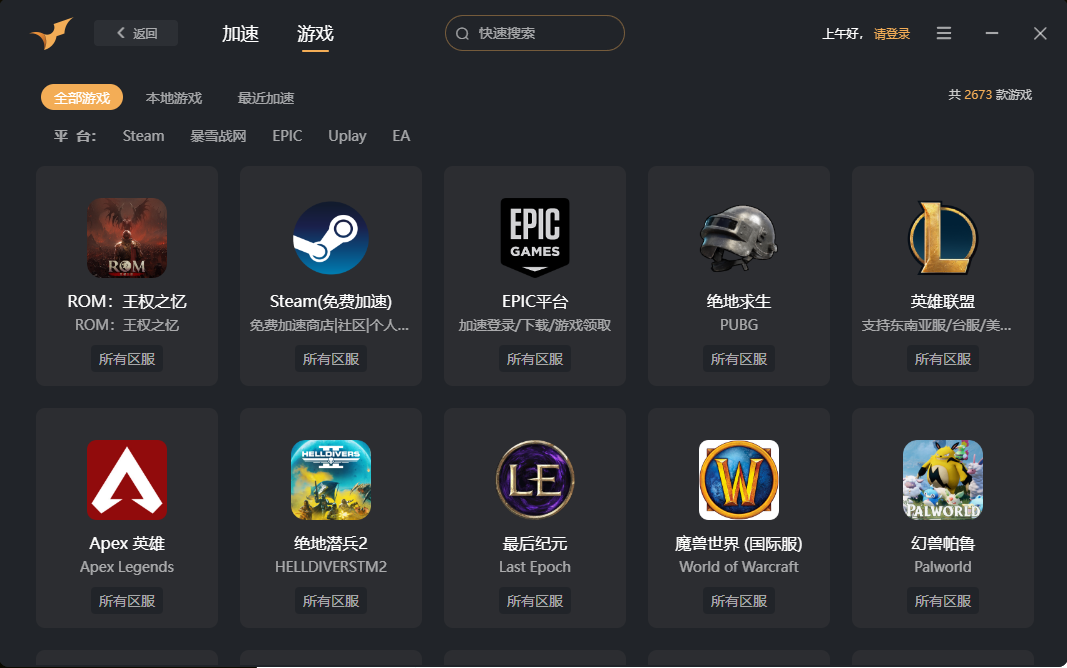
Task: Open the 请登录 login link
Action: tap(892, 33)
